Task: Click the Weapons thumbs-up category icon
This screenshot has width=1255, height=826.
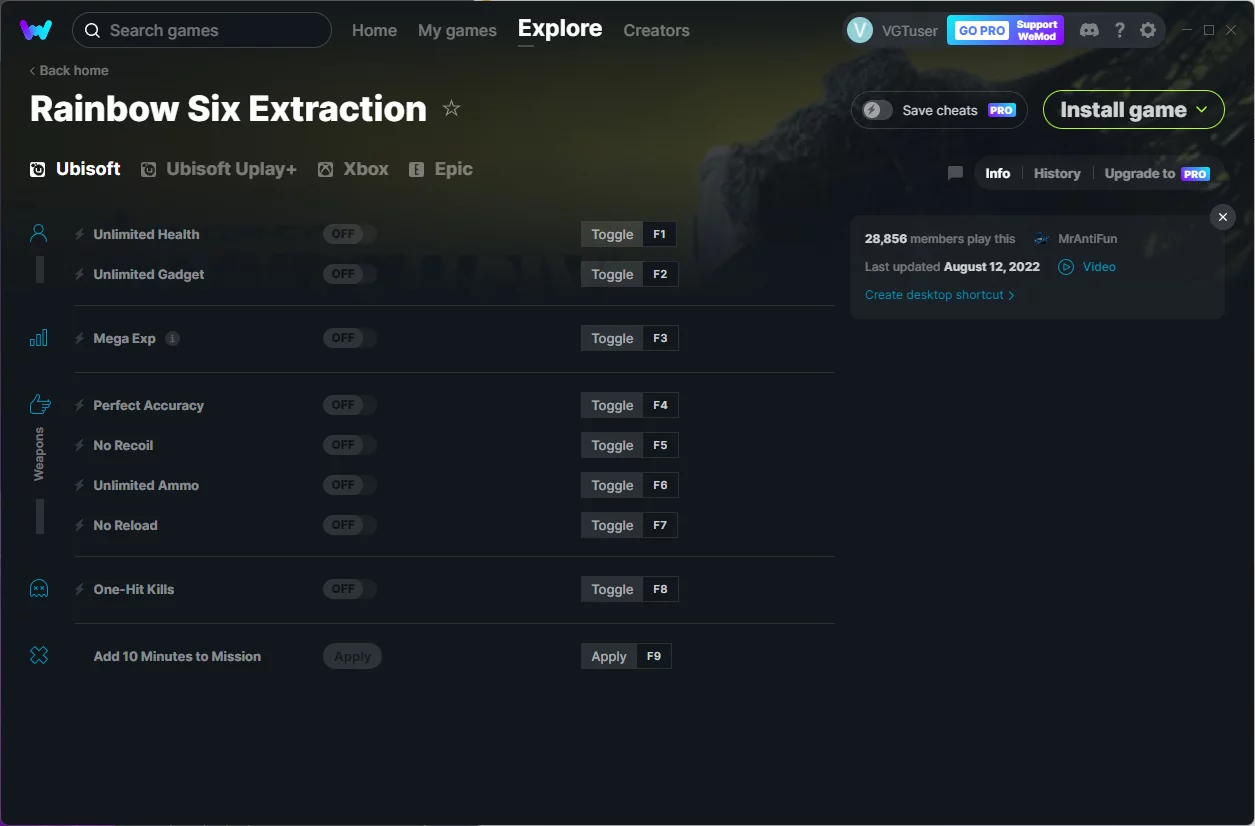Action: click(40, 404)
